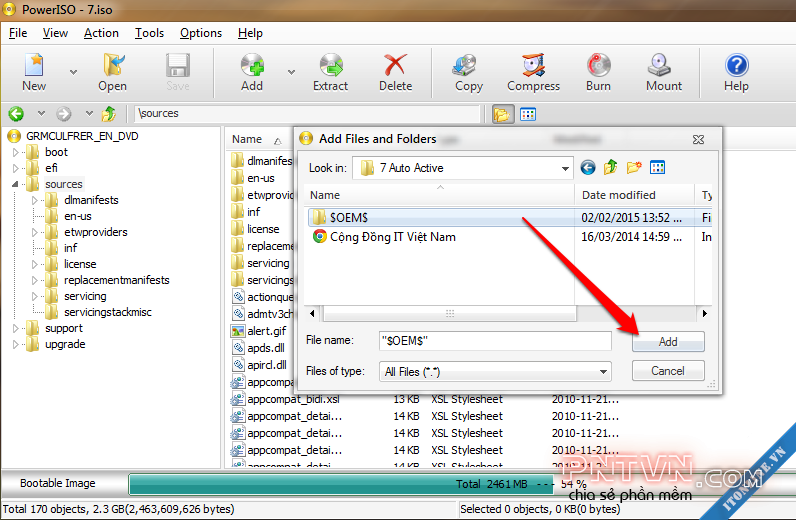Select the $OEM$ folder in dialog
Viewport: 796px width, 520px height.
pyautogui.click(x=348, y=218)
